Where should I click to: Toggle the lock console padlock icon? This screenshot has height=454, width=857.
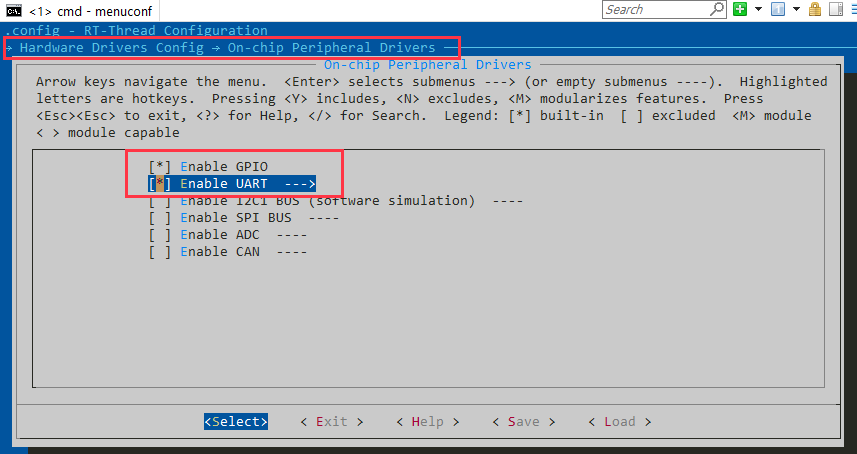click(816, 9)
